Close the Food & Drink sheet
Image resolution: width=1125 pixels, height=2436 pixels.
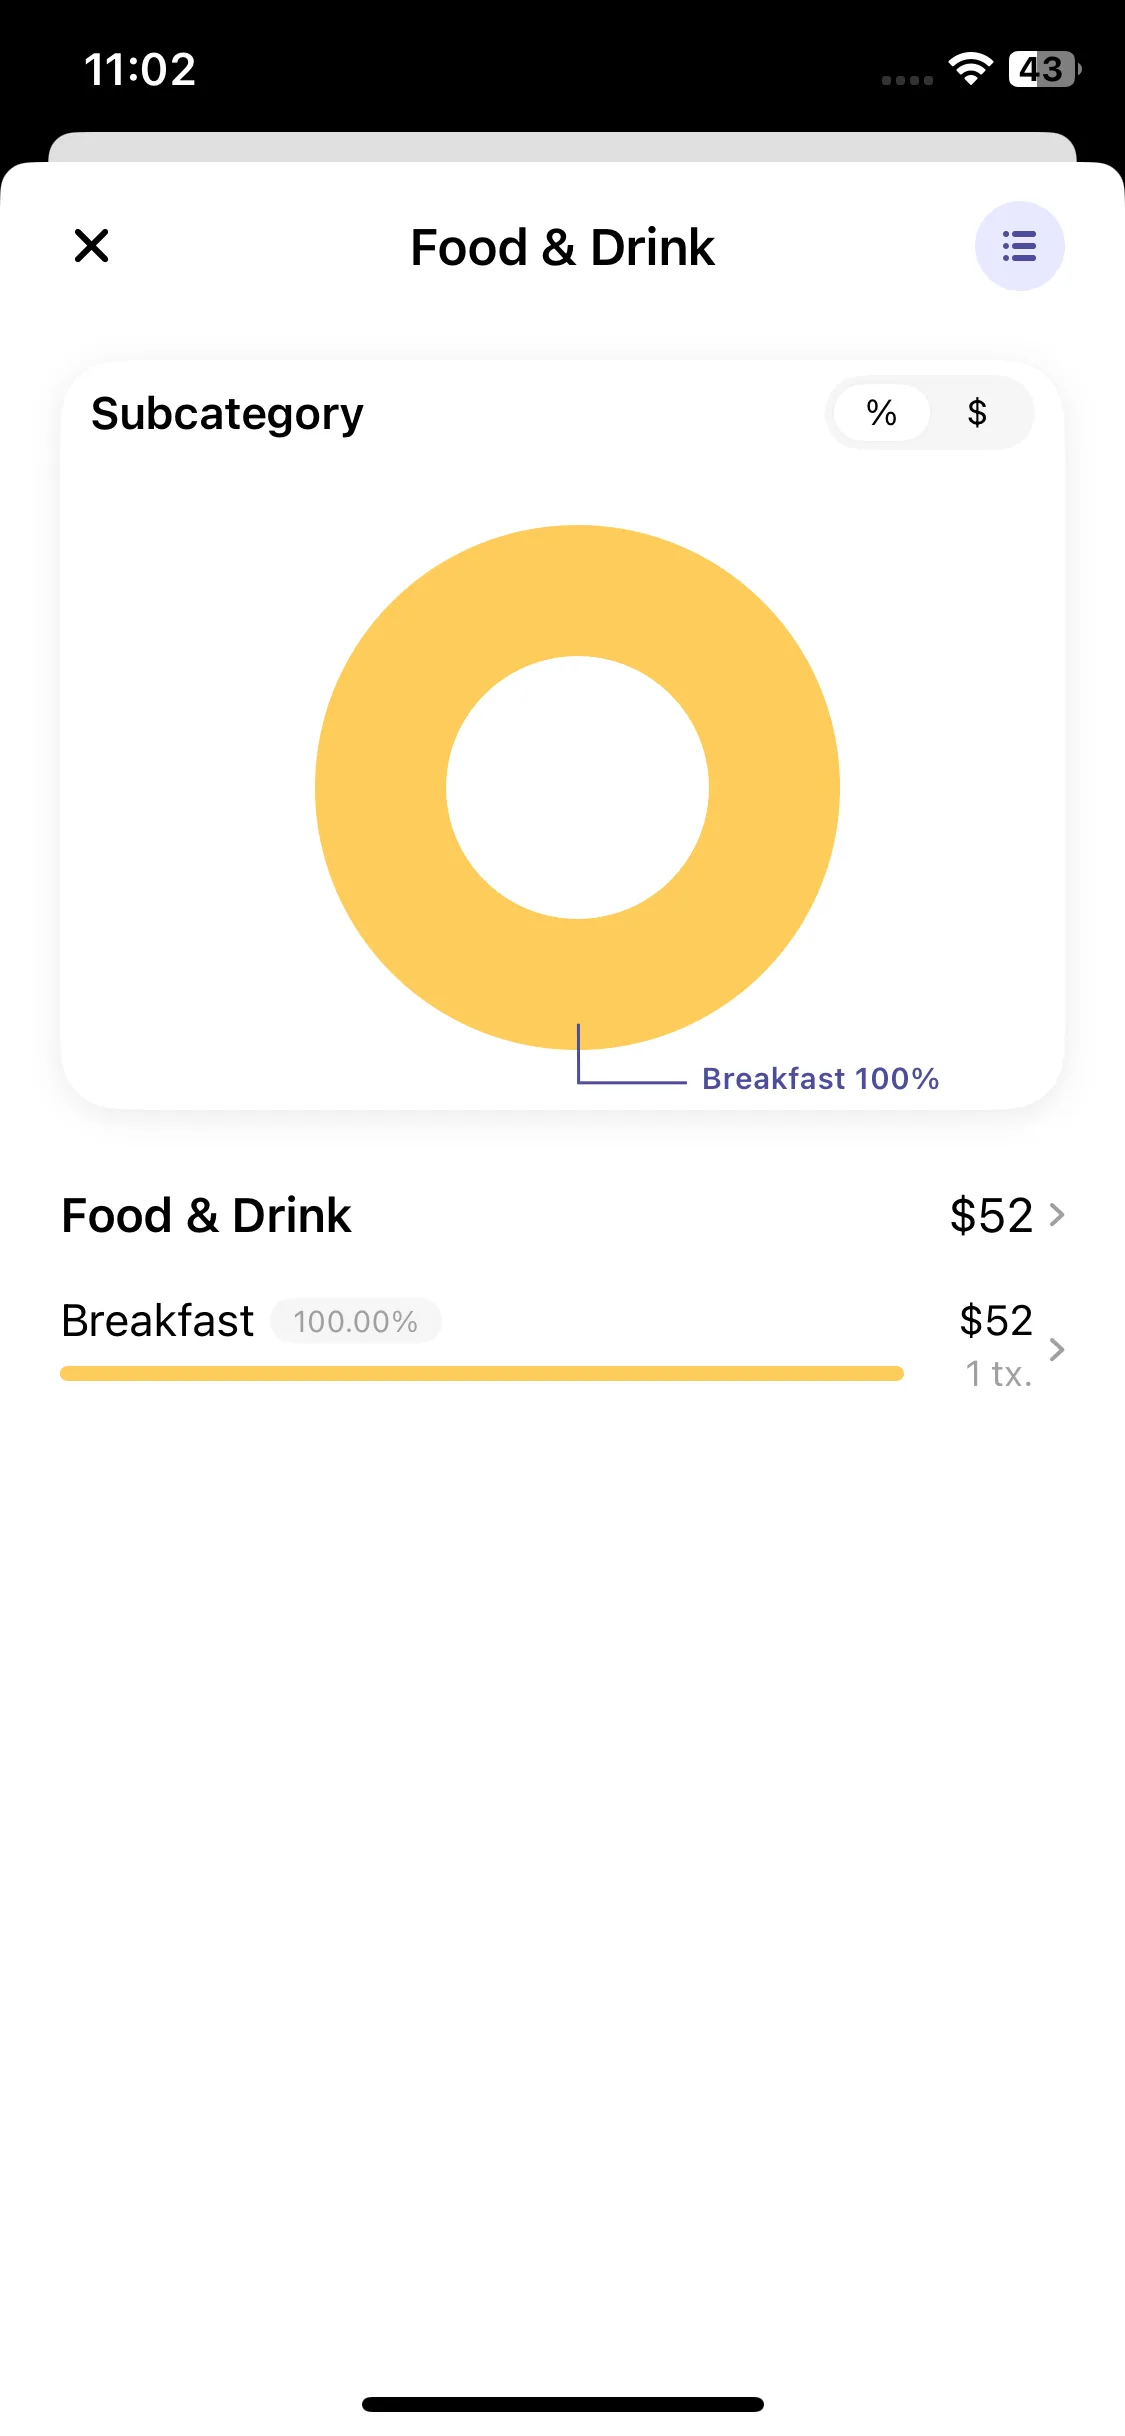coord(91,246)
